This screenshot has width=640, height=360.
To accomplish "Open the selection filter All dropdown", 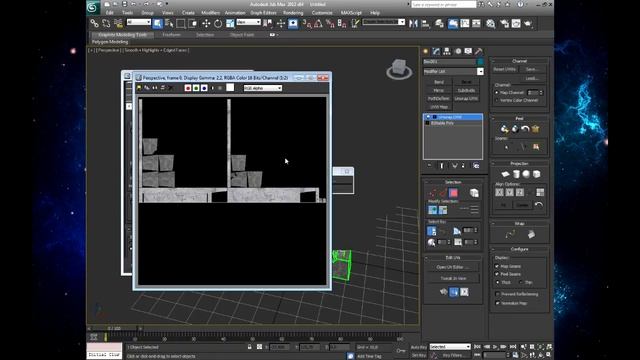I will click(x=138, y=22).
